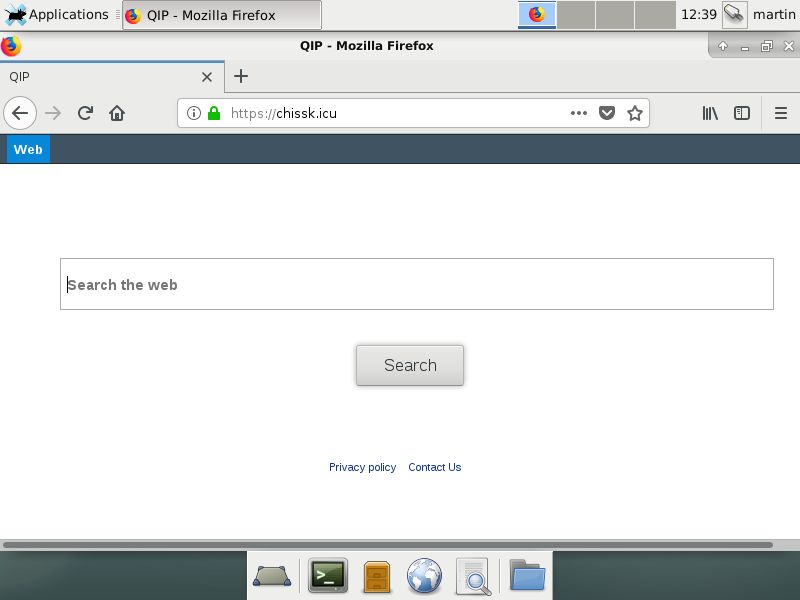
Task: Open page actions three-dot menu
Action: (579, 113)
